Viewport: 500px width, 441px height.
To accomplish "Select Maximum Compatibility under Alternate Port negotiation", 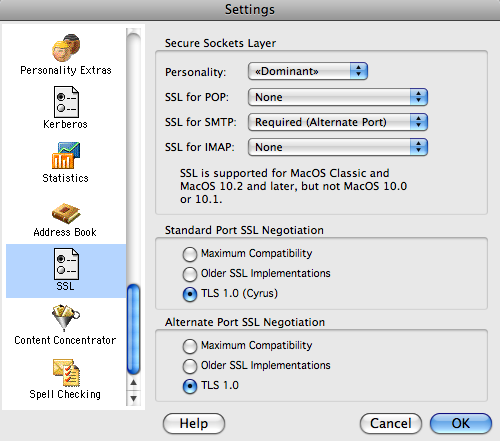I will (x=190, y=346).
